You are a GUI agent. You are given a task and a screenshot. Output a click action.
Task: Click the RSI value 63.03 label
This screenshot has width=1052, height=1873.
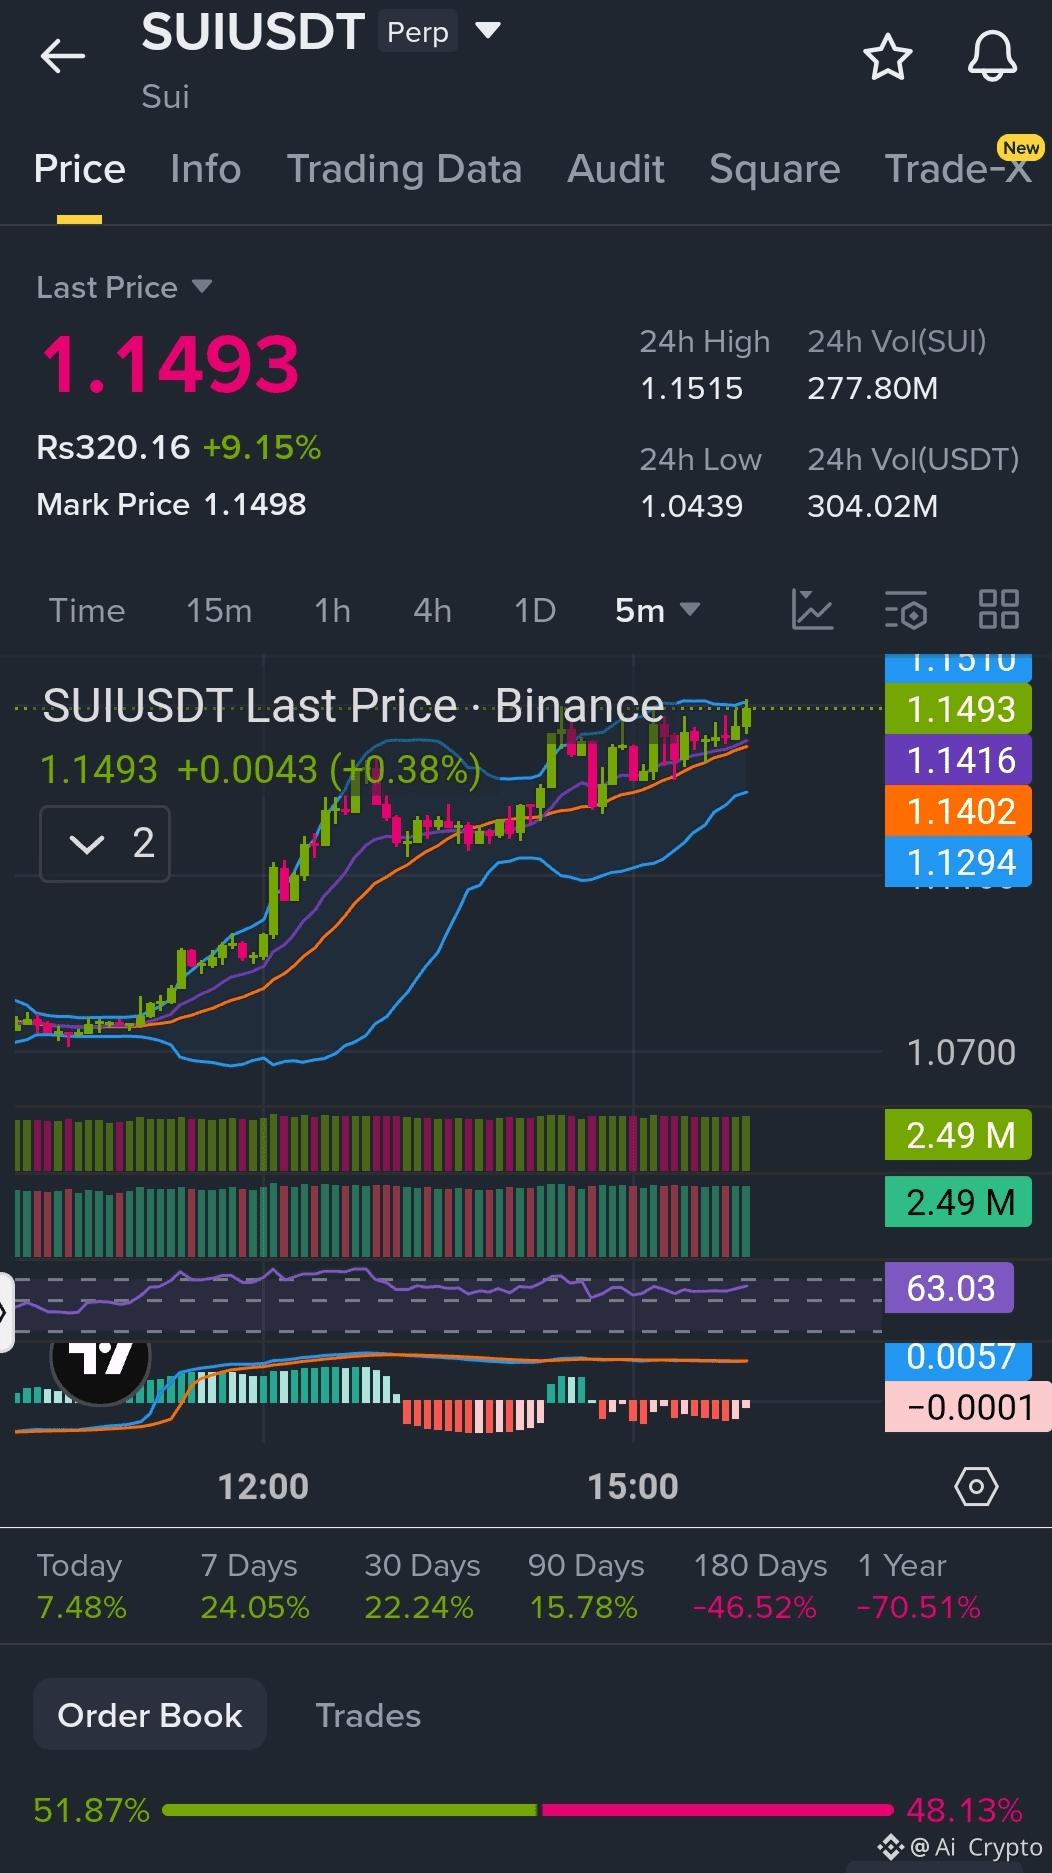949,1288
